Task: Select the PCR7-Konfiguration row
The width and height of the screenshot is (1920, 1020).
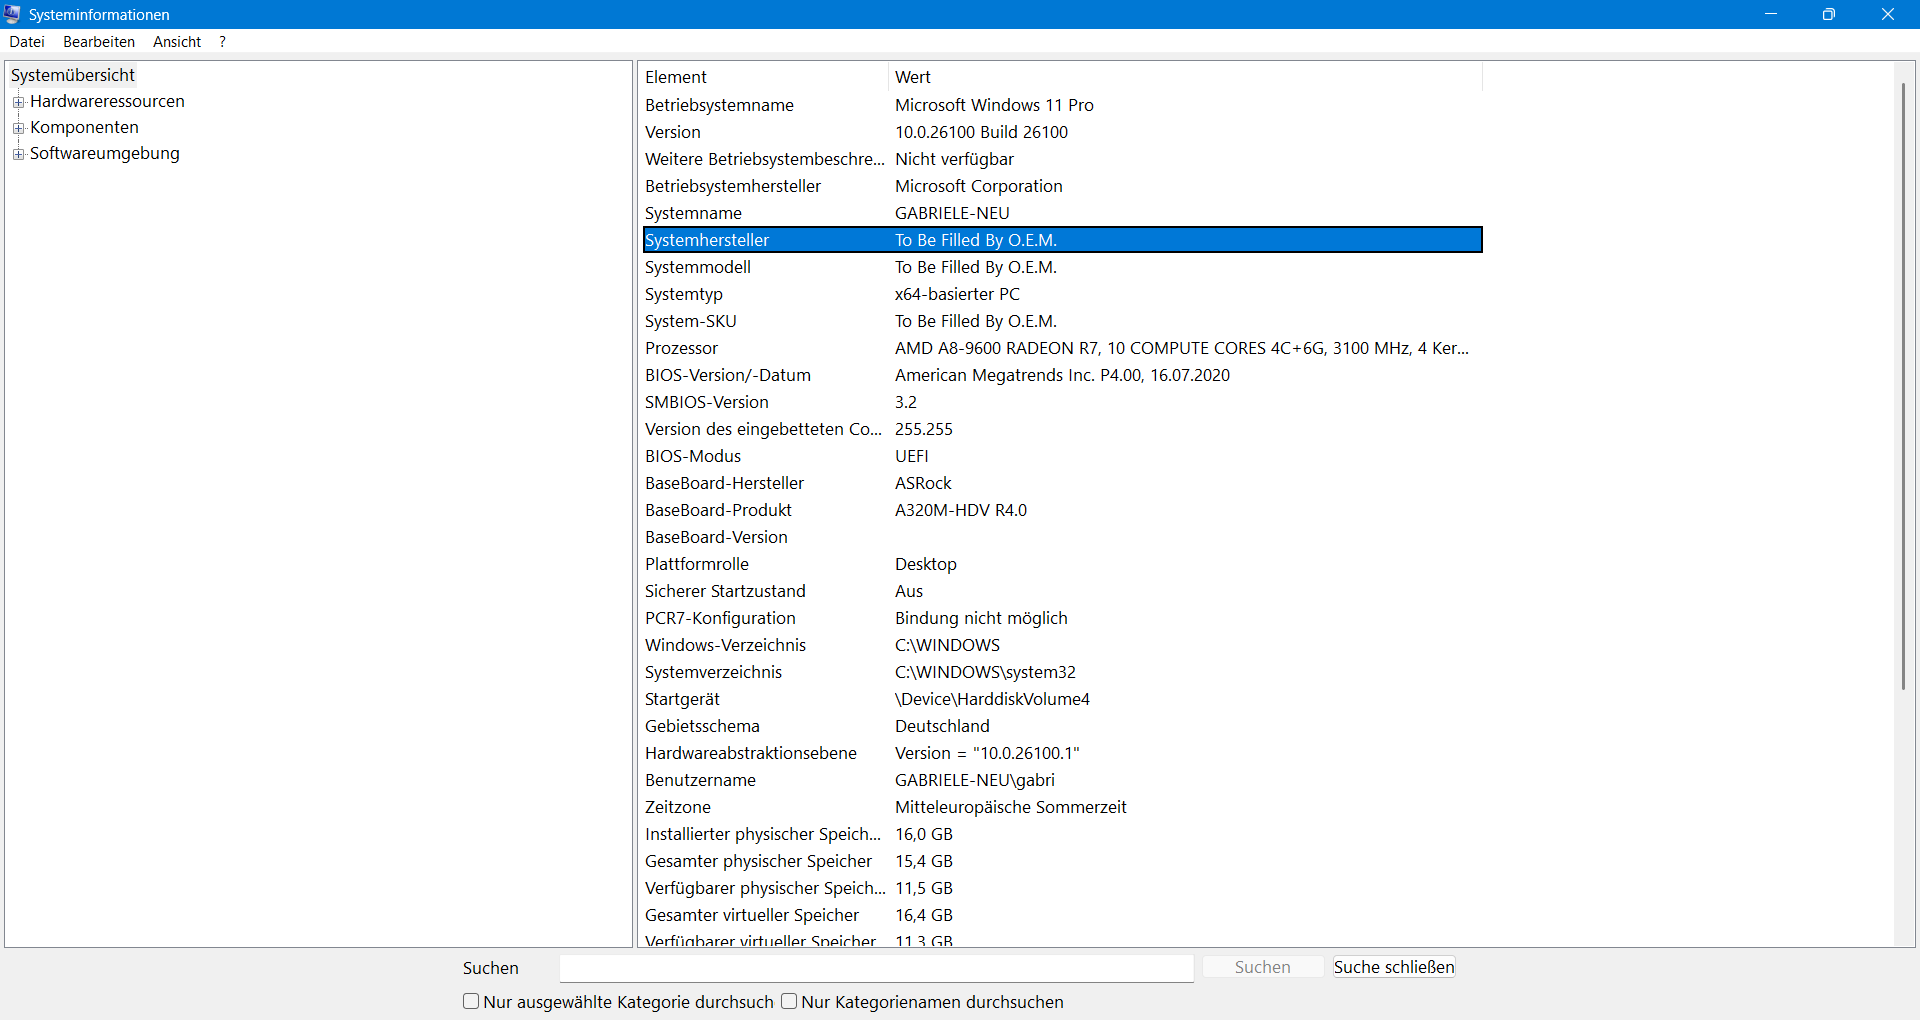Action: point(1062,618)
